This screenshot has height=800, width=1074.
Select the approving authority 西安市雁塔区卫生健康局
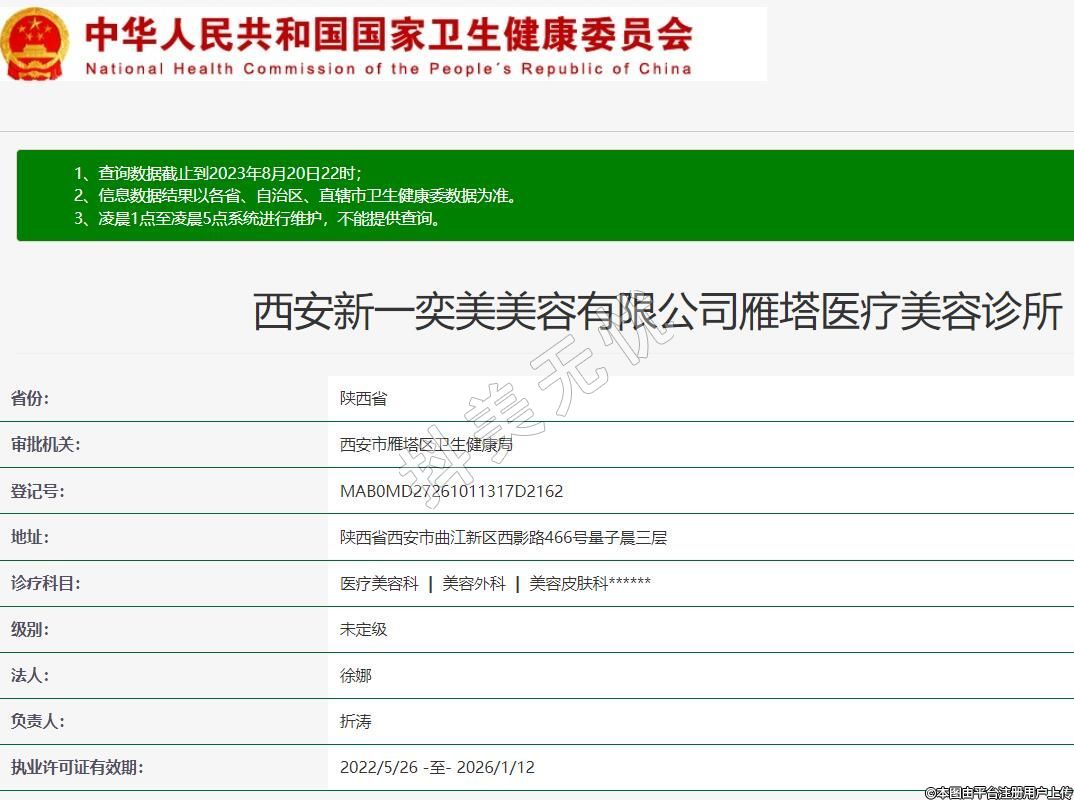click(x=426, y=445)
